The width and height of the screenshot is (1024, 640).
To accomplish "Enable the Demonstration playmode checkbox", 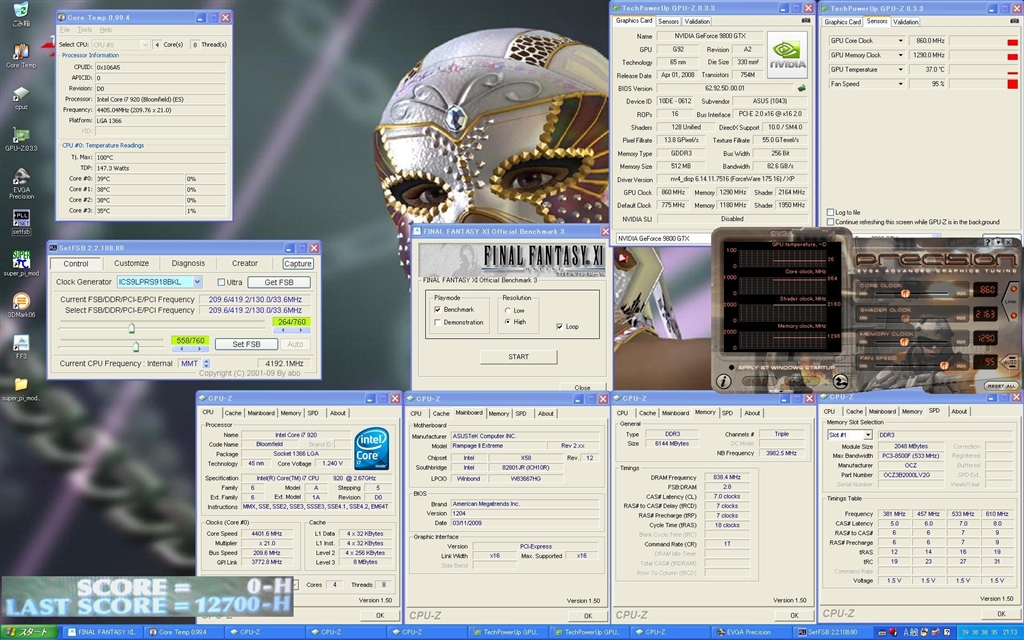I will [x=438, y=322].
